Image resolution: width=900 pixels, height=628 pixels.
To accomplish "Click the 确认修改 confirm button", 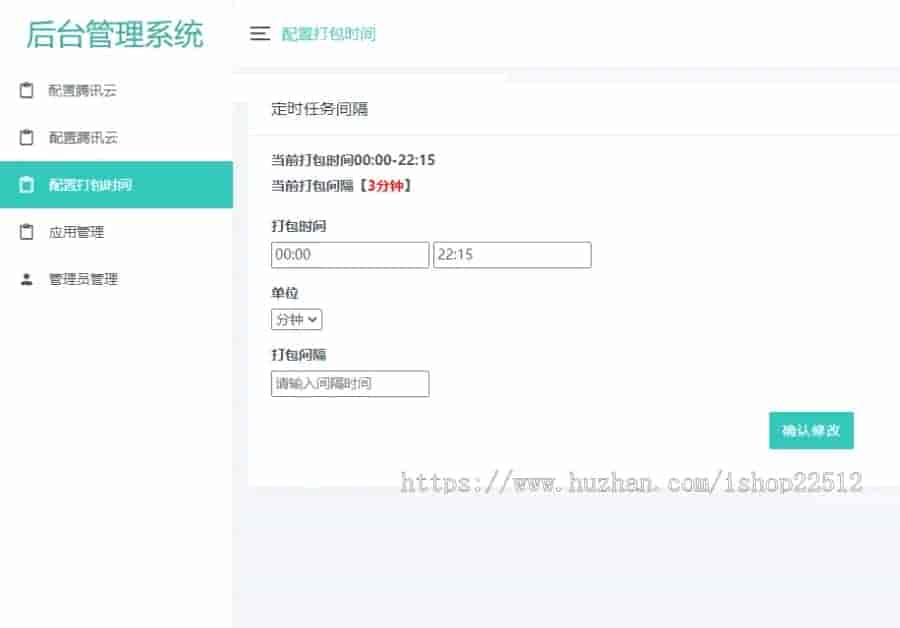I will pyautogui.click(x=811, y=431).
